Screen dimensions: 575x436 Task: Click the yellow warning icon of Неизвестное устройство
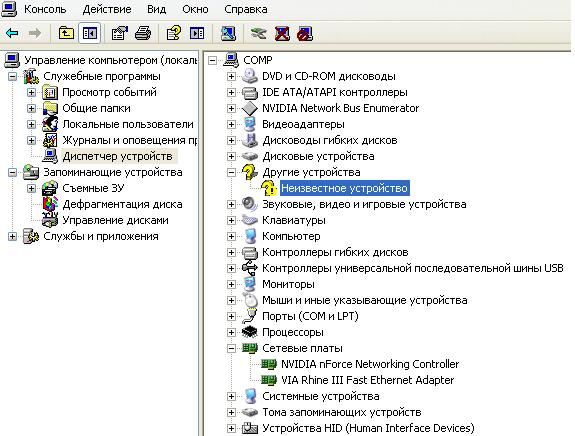(x=269, y=188)
